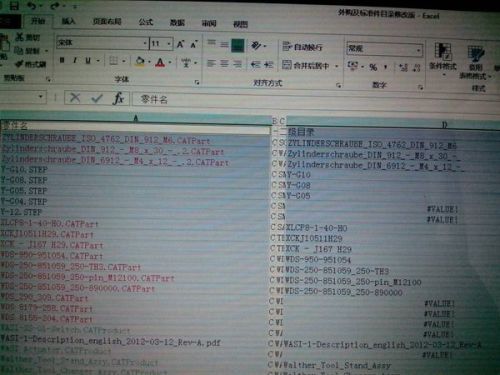Screen dimensions: 500x375
Task: Rotate text with orientation icon
Action: [256, 45]
